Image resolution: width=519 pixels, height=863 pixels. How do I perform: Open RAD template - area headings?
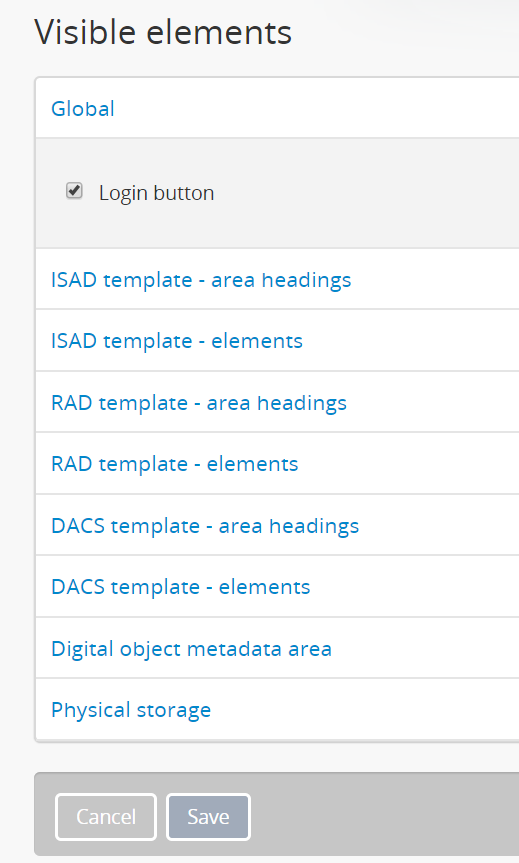coord(199,403)
